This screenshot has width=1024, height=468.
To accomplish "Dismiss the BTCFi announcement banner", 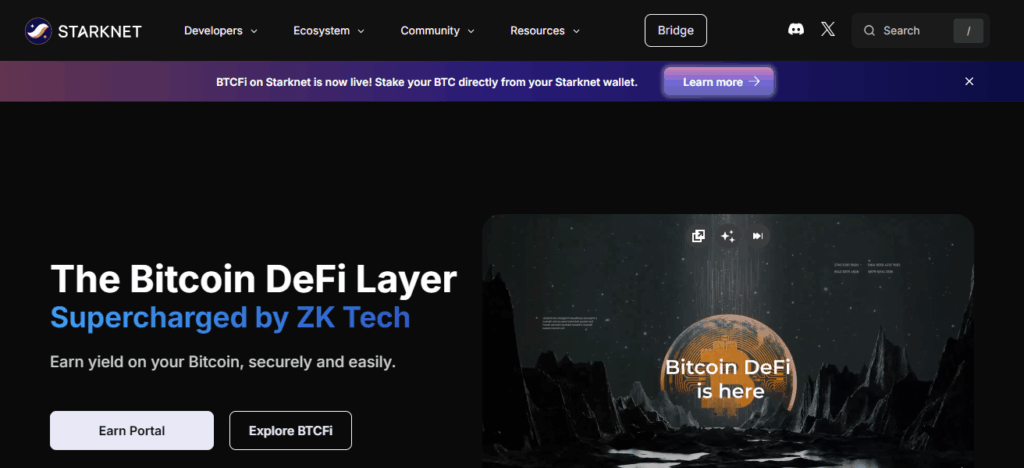I will pyautogui.click(x=969, y=82).
